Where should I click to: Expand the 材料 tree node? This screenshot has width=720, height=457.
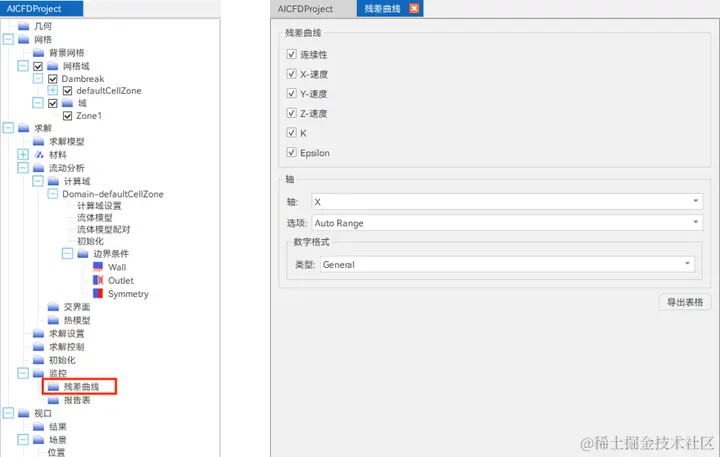pyautogui.click(x=23, y=154)
